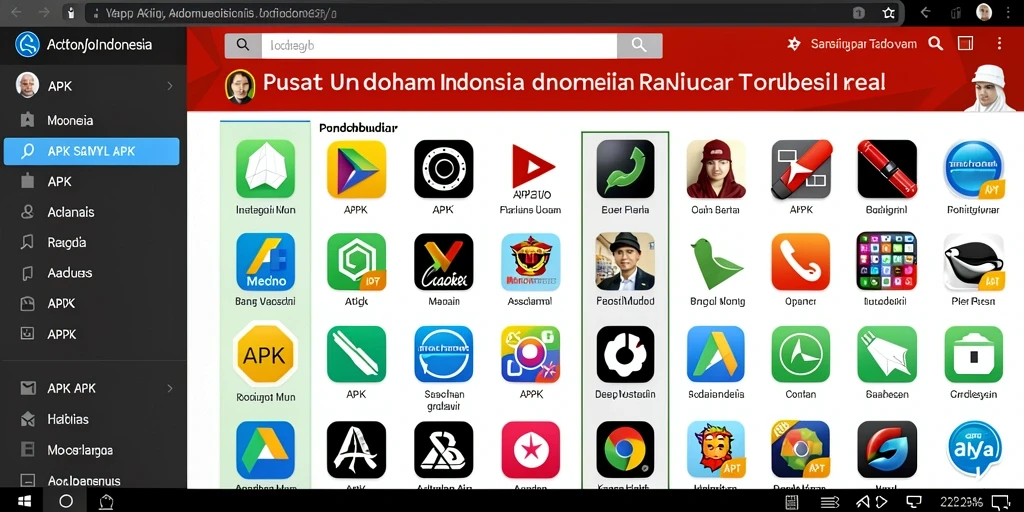This screenshot has height=512, width=1024.
Task: Open the Deep Iustadin black gear app
Action: 625,355
